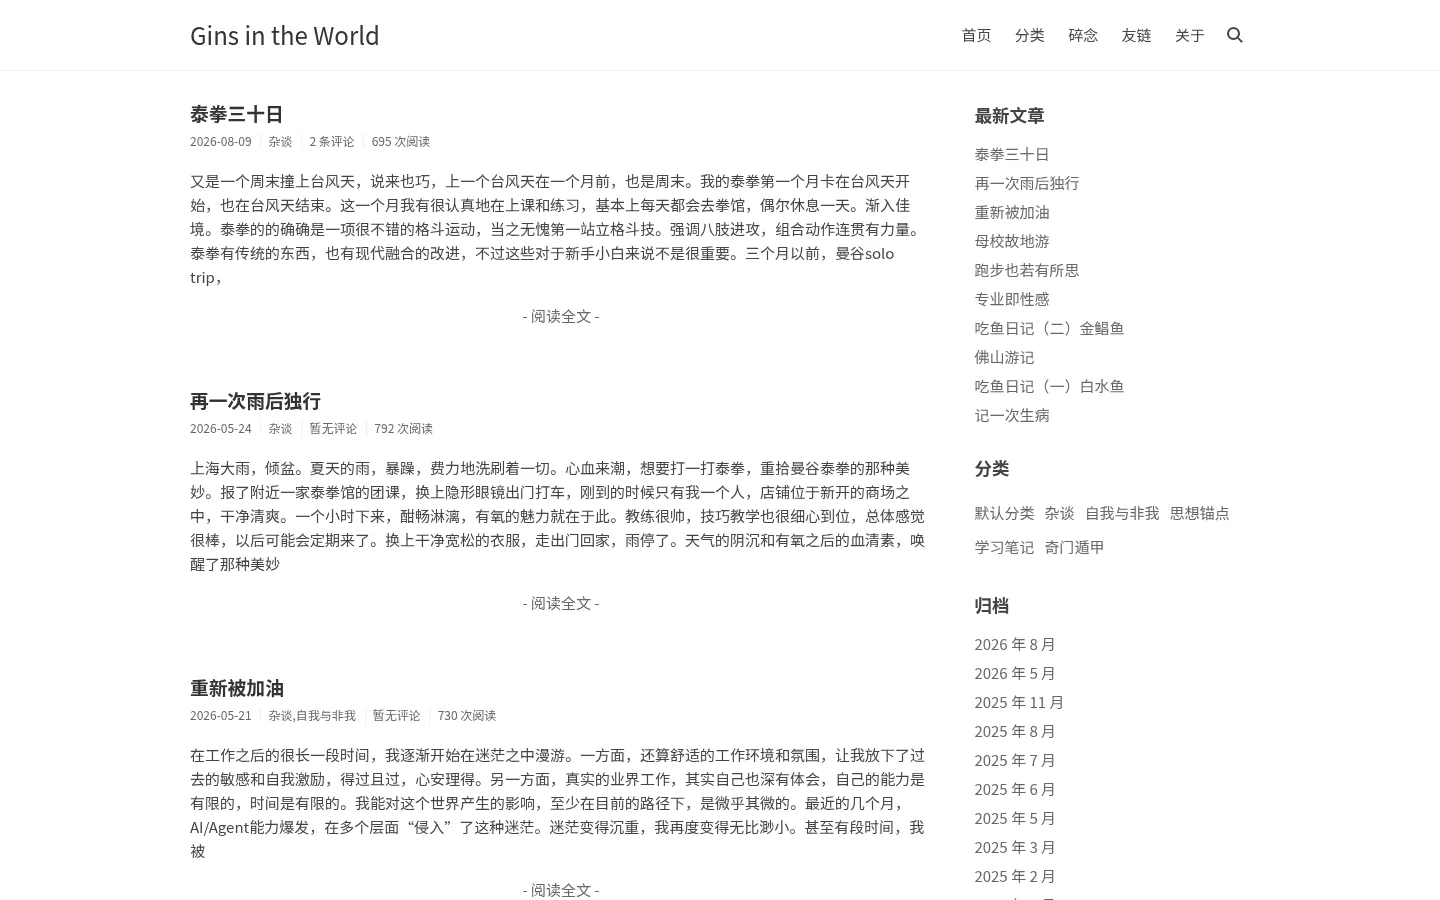Open the post title 泰拳三十日
The width and height of the screenshot is (1440, 900).
(237, 114)
